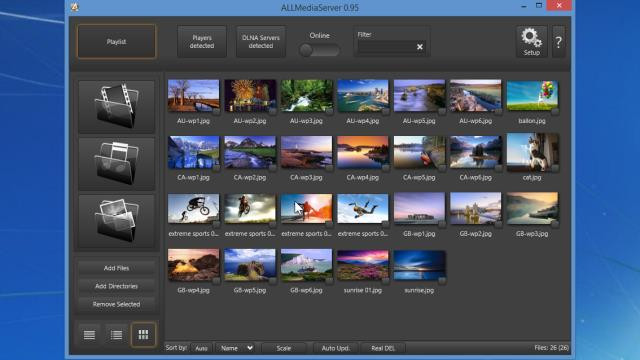Open the Playlist tab
Viewport: 640px width, 360px height.
116,42
